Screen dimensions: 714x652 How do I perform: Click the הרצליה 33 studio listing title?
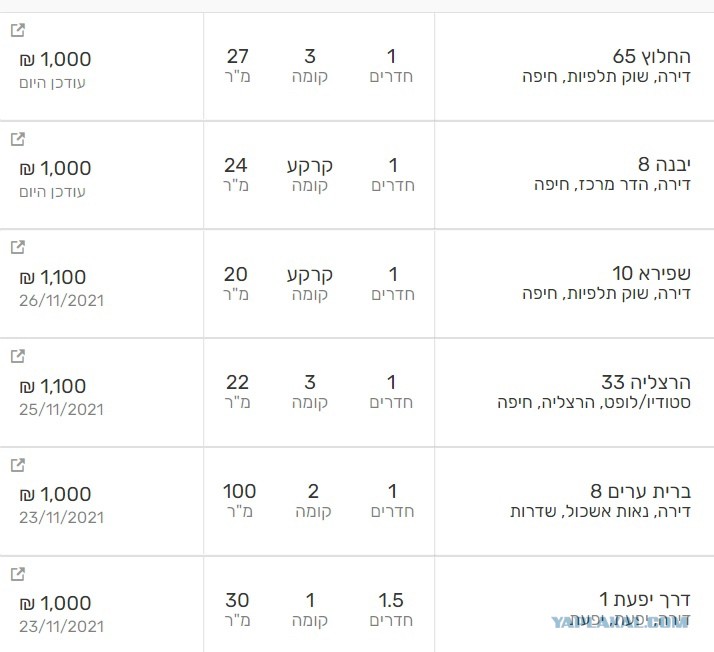(x=646, y=382)
